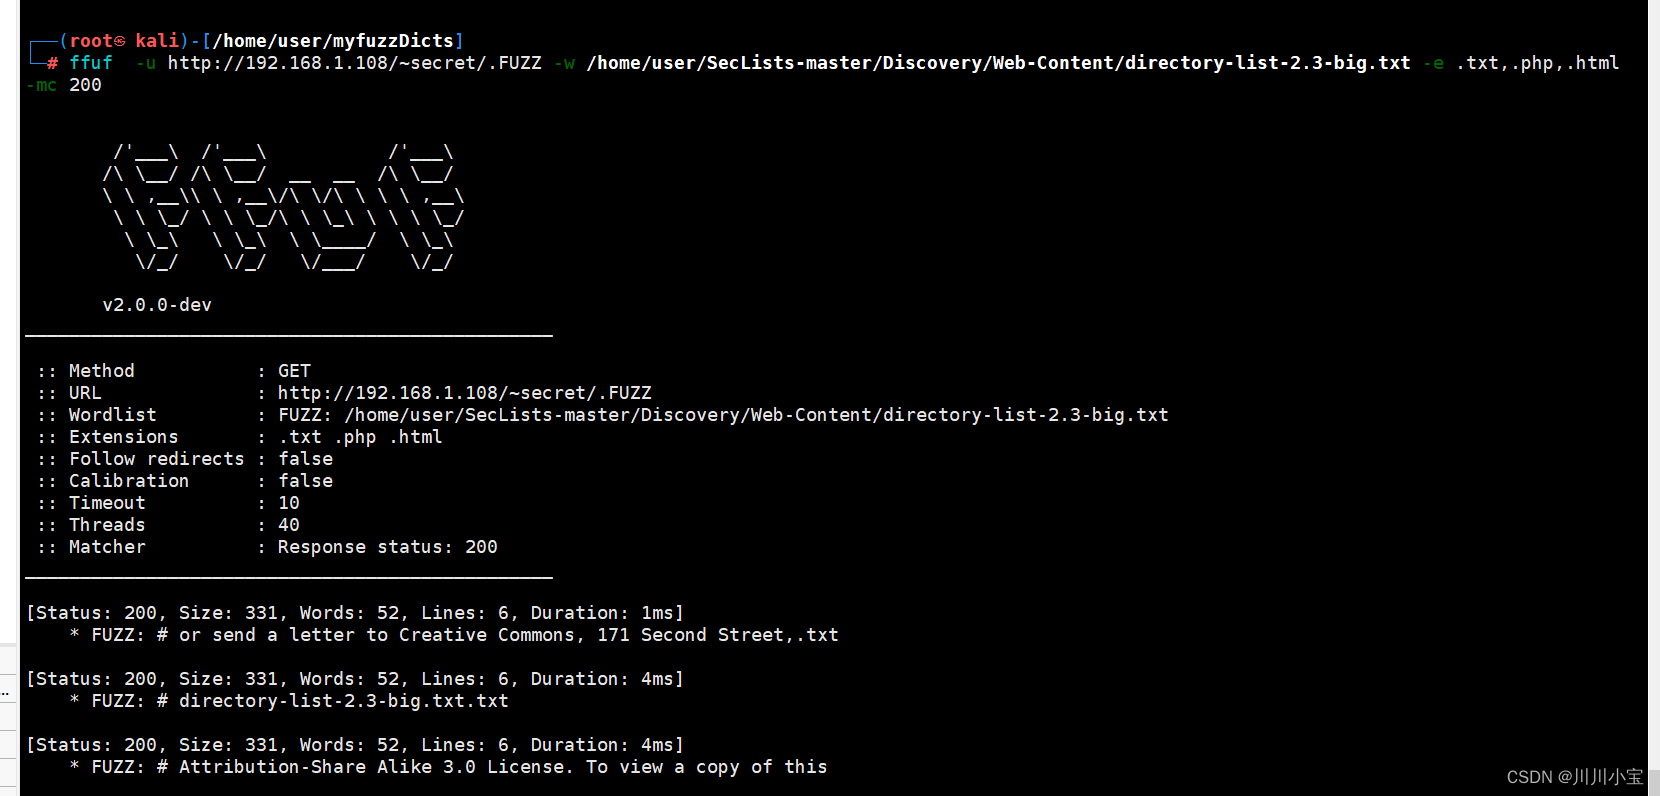Click the Timeout value '10'
The image size is (1660, 796).
[x=289, y=503]
